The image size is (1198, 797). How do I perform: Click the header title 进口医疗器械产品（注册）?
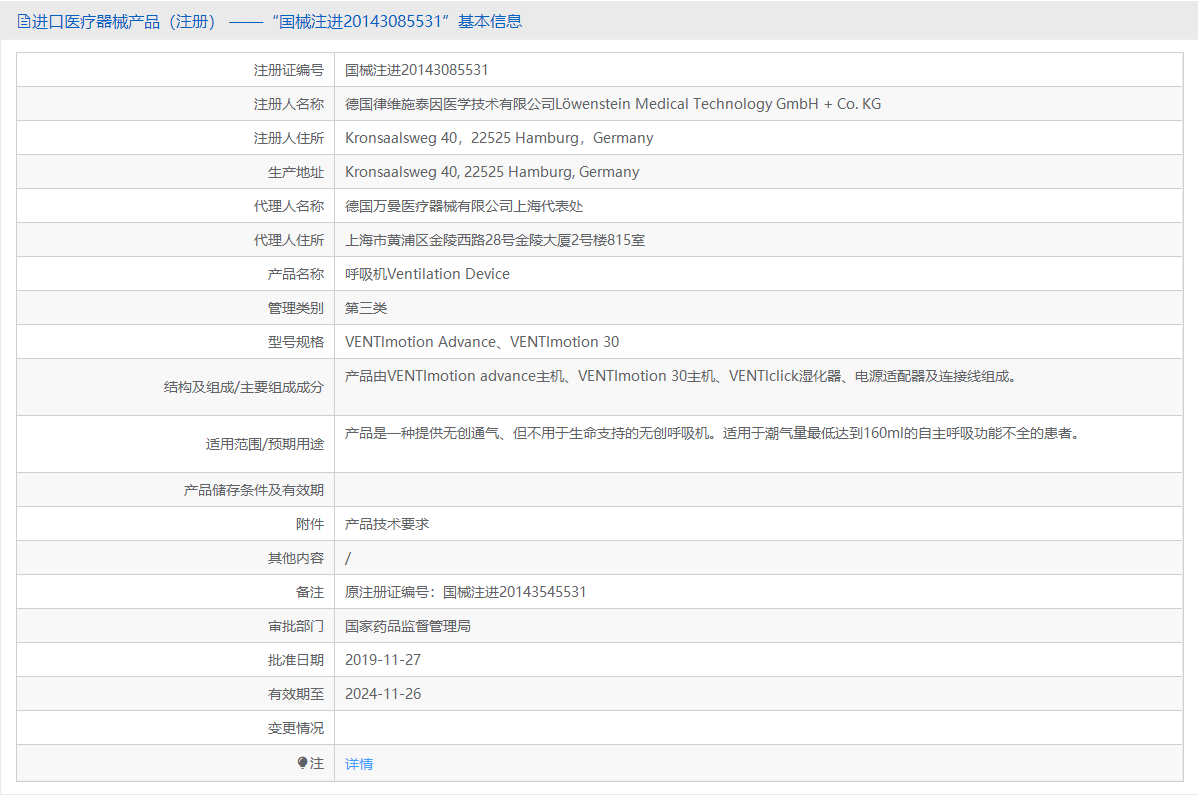[x=125, y=21]
